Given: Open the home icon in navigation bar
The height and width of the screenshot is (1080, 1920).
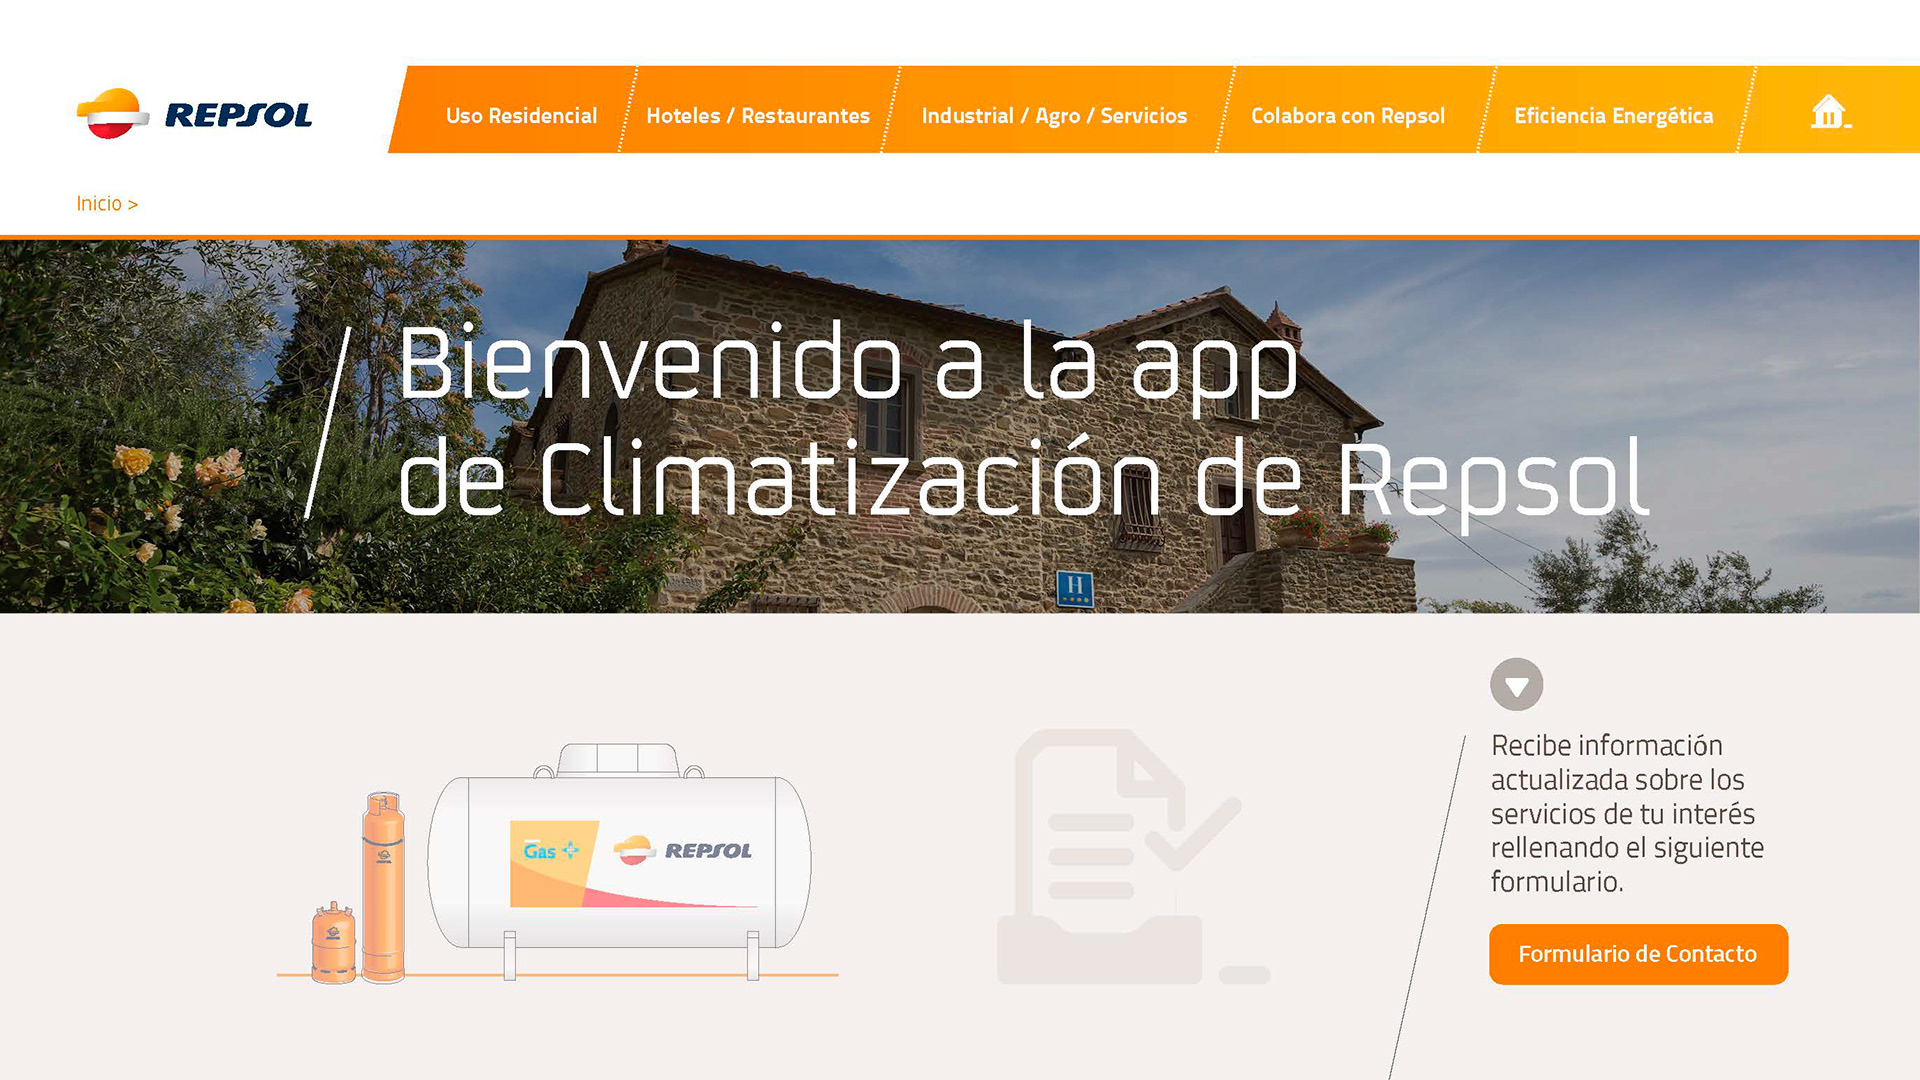Looking at the screenshot, I should pos(1830,112).
